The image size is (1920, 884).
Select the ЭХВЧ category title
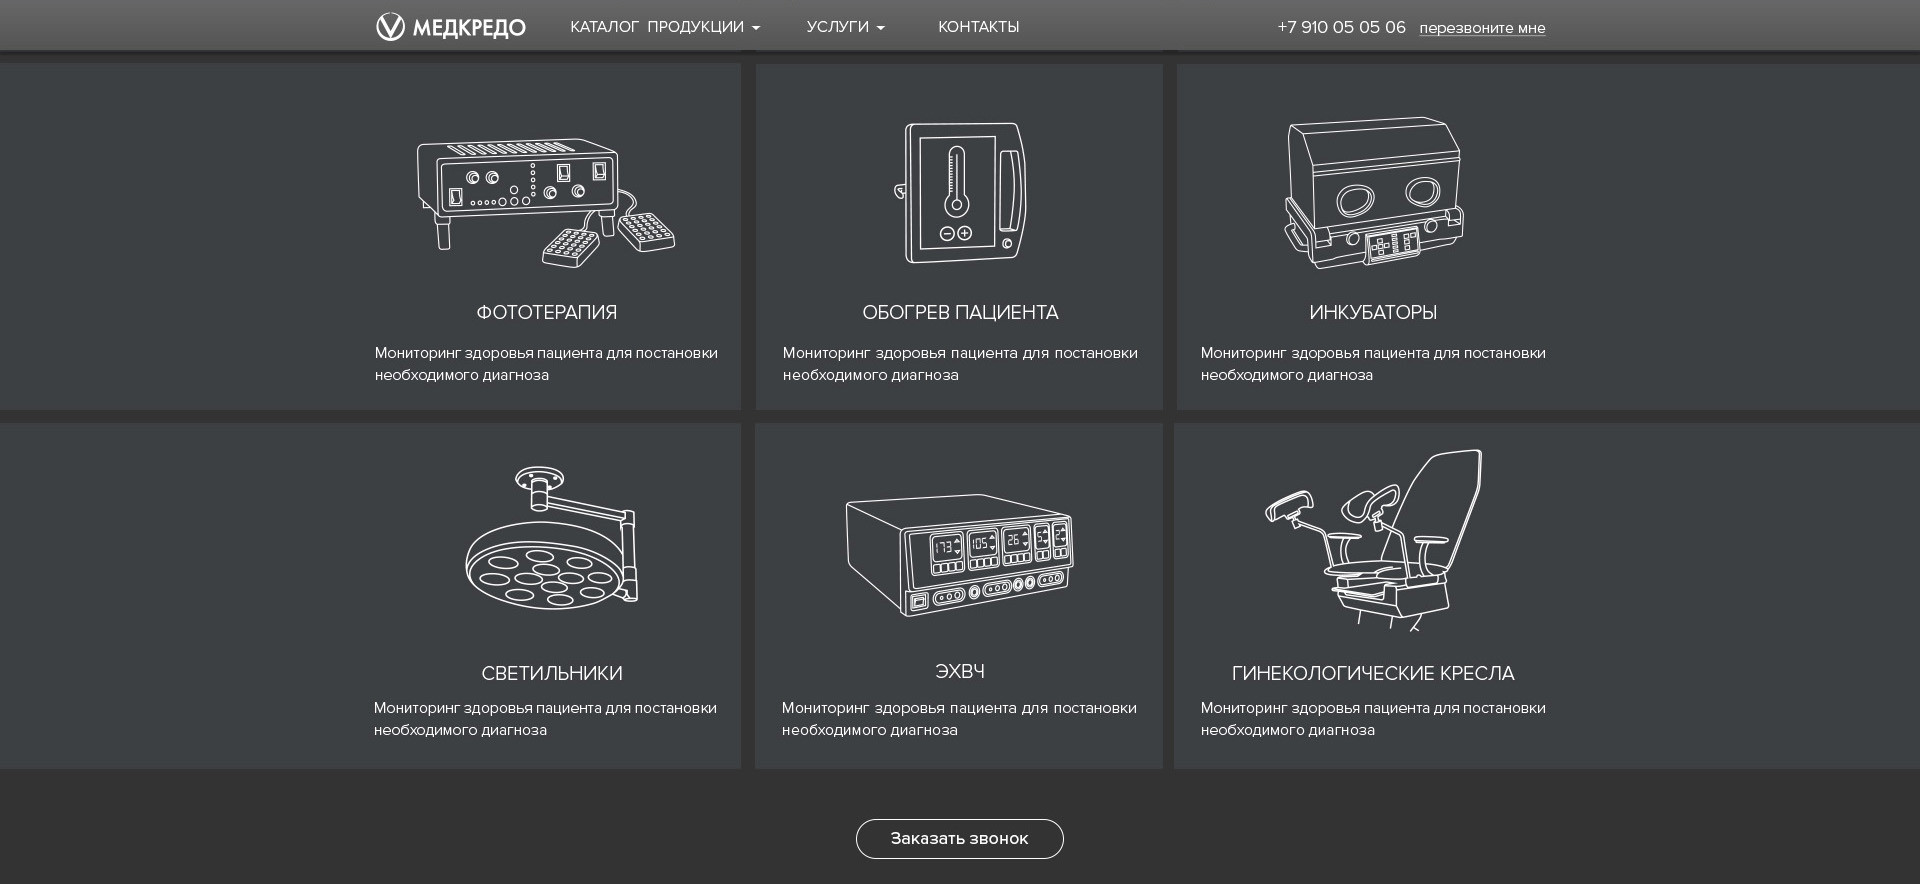coord(959,672)
